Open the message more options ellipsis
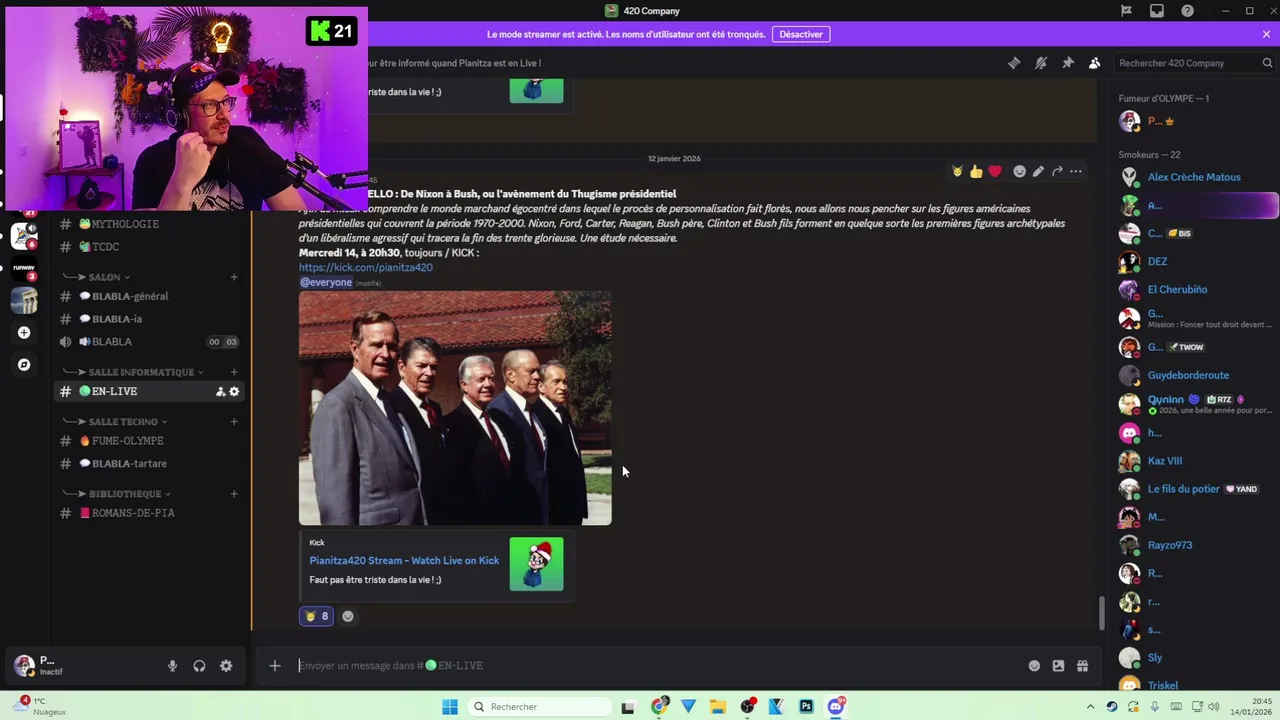 pos(1076,172)
